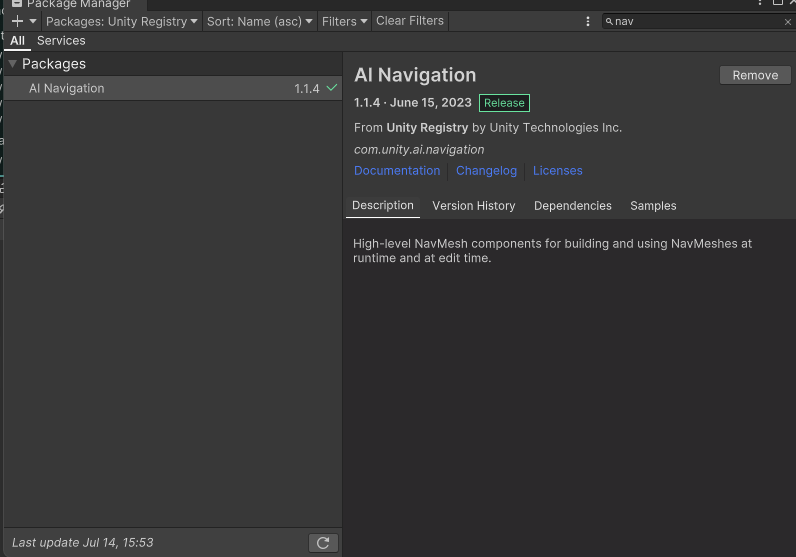Open the Filters dropdown
This screenshot has height=557, width=796.
tap(344, 21)
